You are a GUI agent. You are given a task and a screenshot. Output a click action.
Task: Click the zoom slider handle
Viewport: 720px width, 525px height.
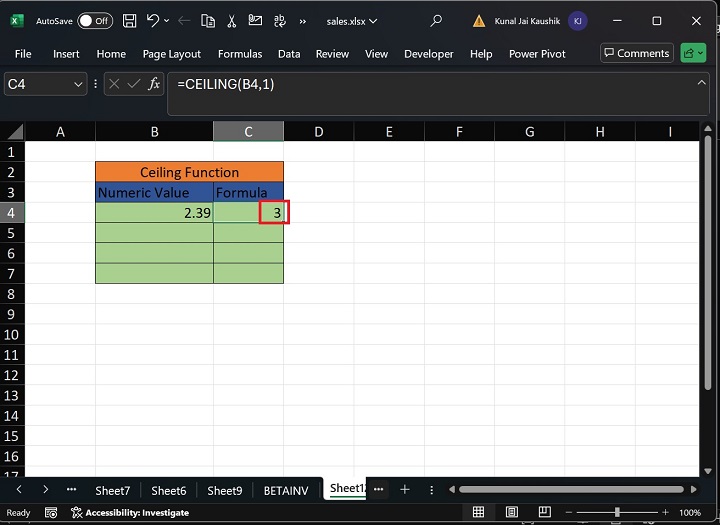[617, 512]
